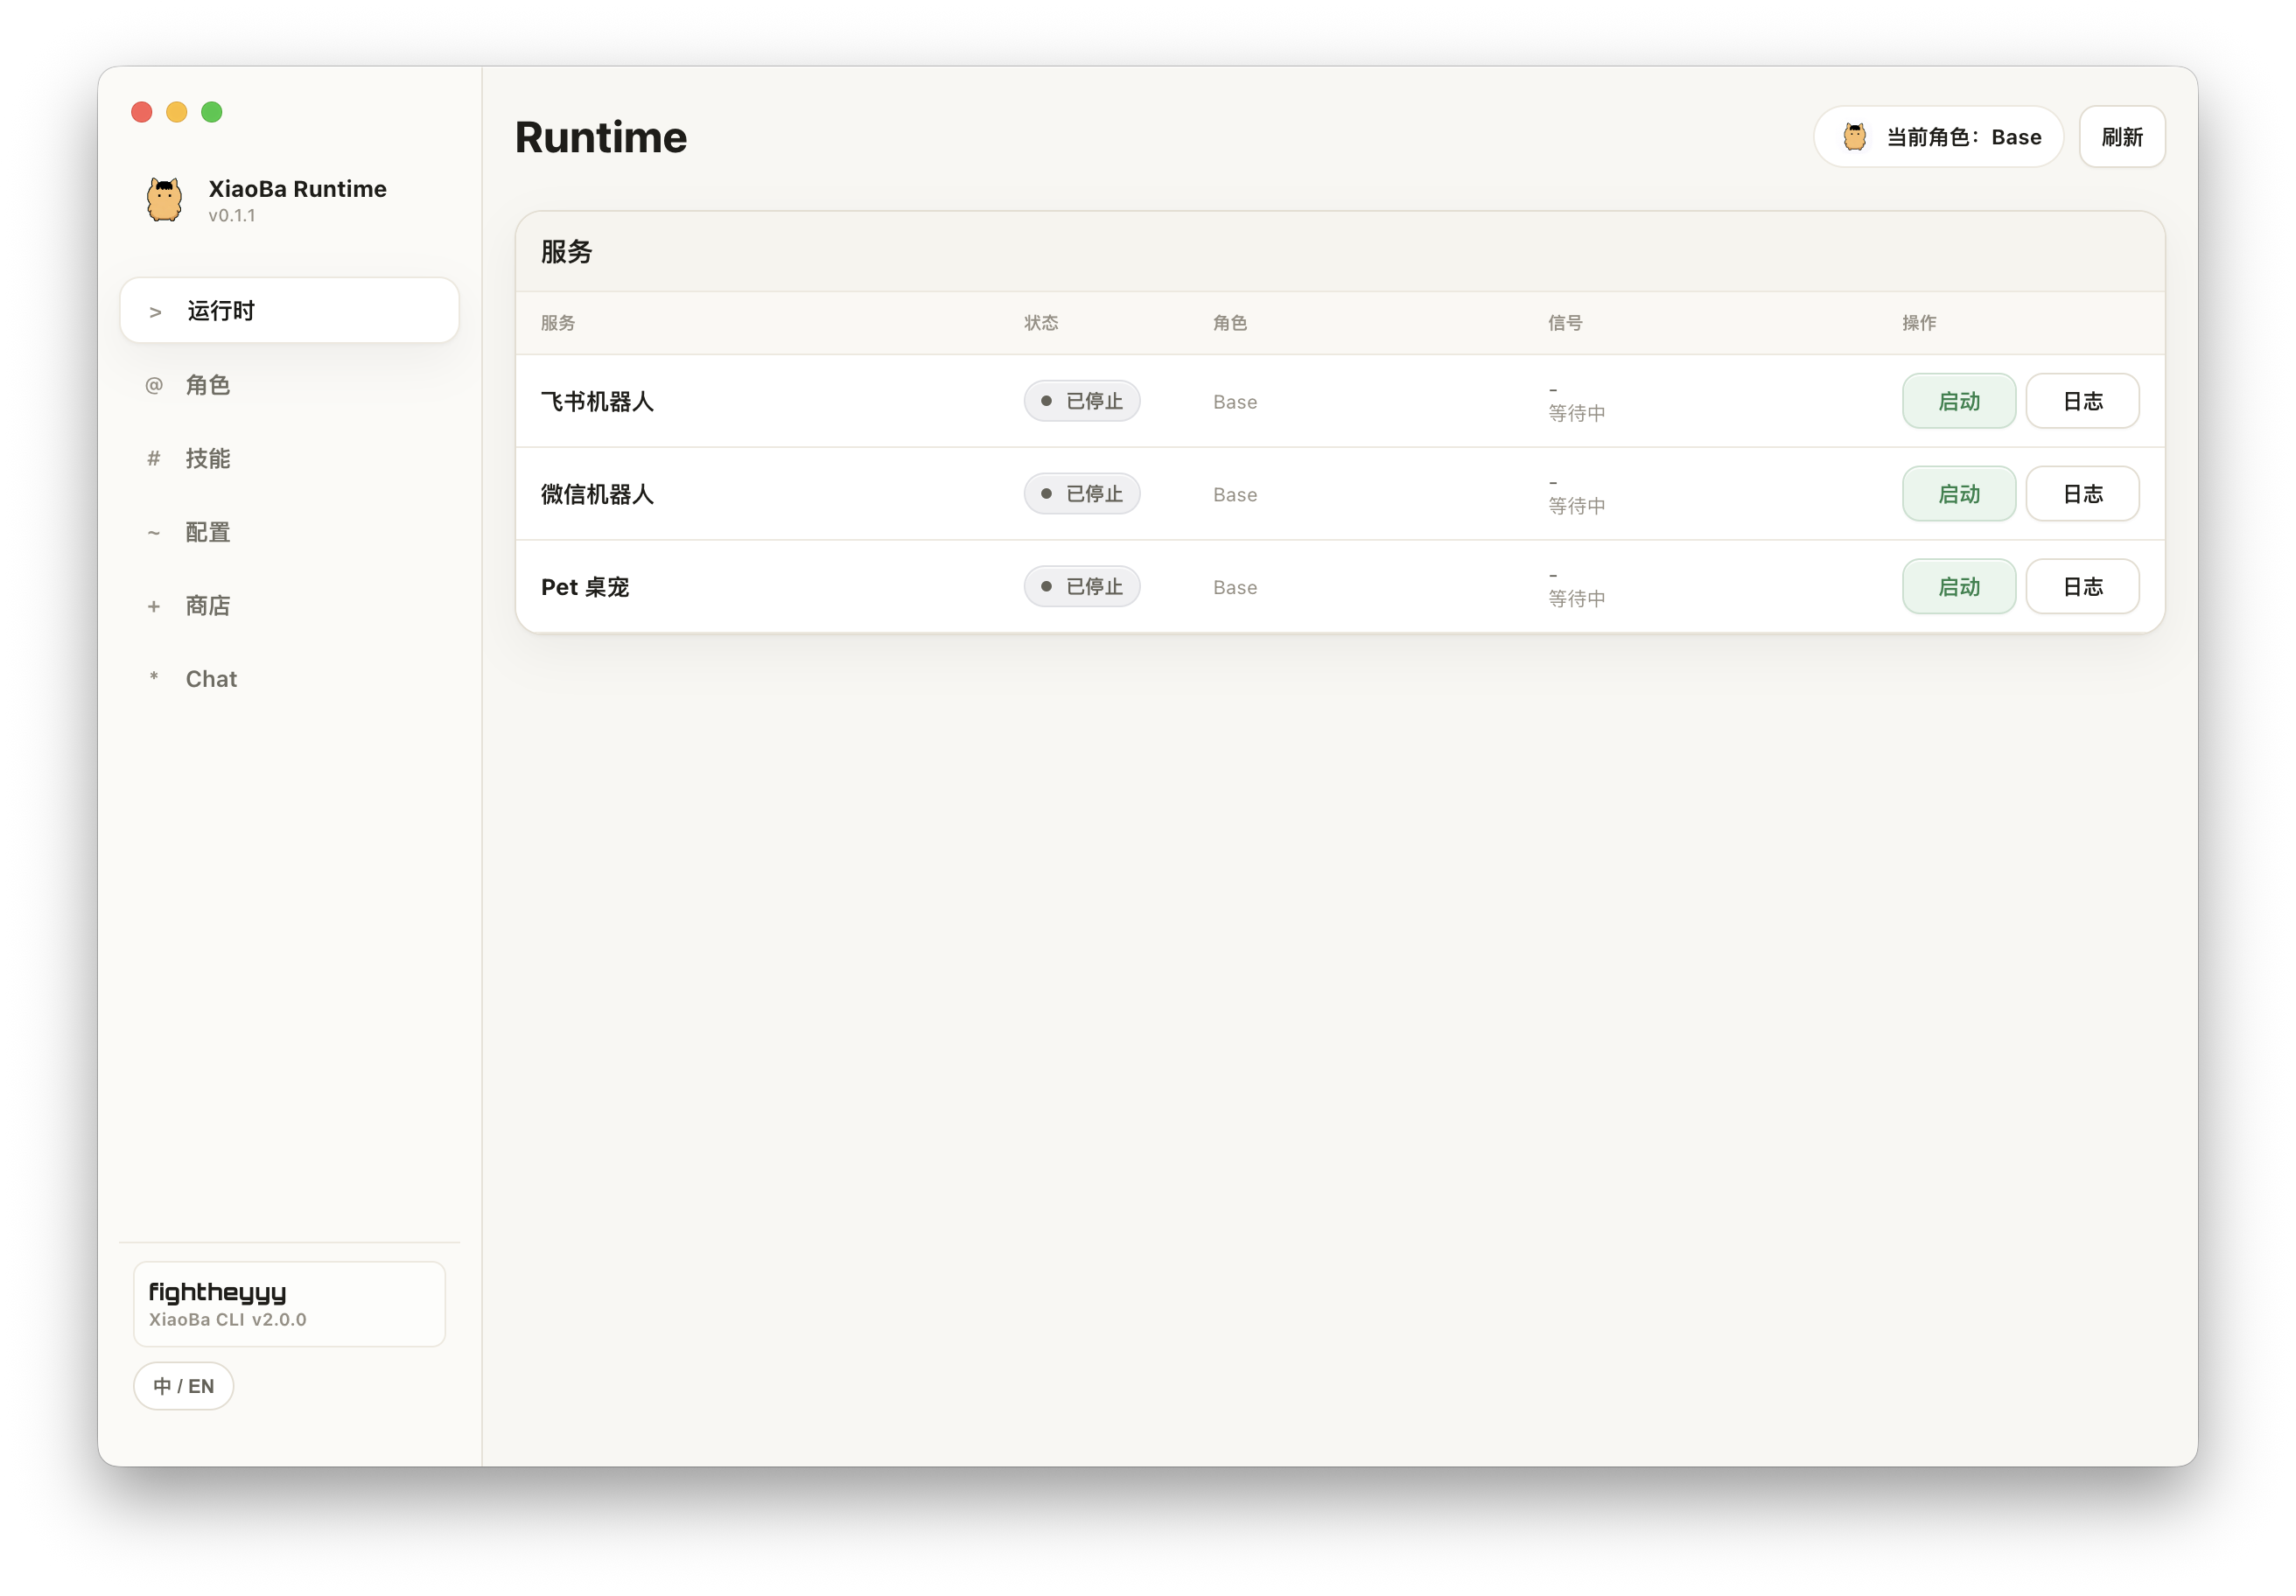2296x1596 pixels.
Task: Start the 微信机器人 service
Action: (1958, 494)
